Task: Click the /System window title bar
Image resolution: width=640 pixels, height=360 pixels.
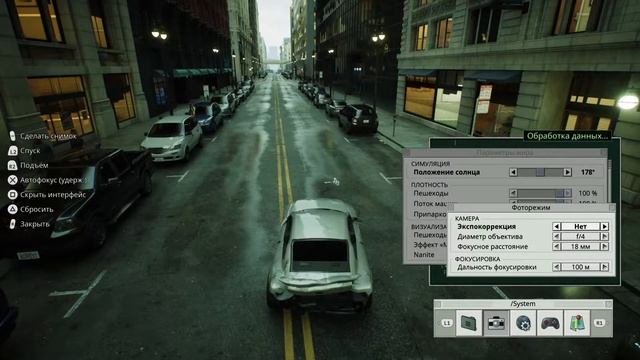Action: [523, 304]
